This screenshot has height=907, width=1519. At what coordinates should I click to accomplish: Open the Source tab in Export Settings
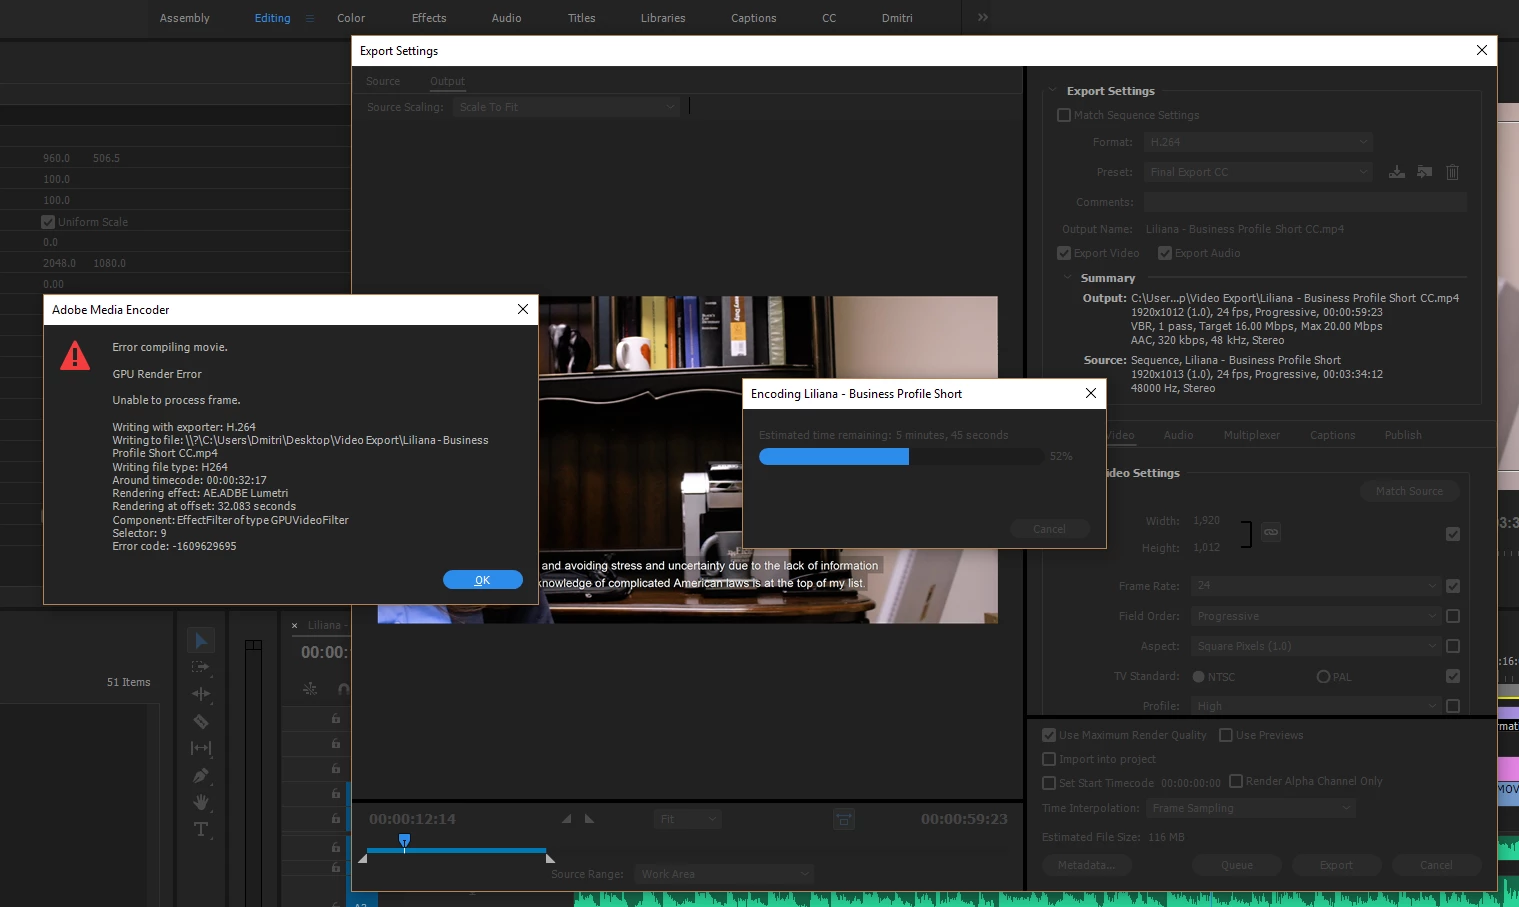(383, 81)
